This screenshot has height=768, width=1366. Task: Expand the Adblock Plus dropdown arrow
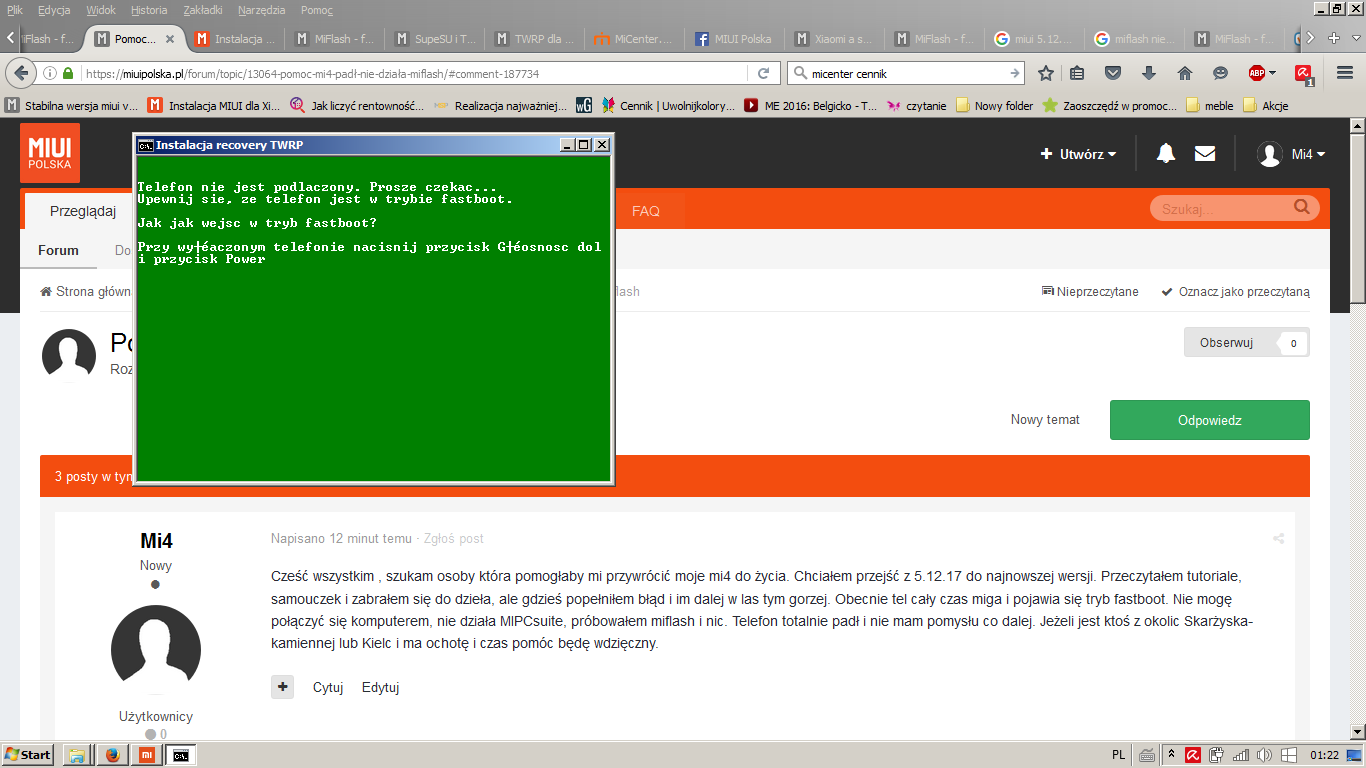(1274, 73)
